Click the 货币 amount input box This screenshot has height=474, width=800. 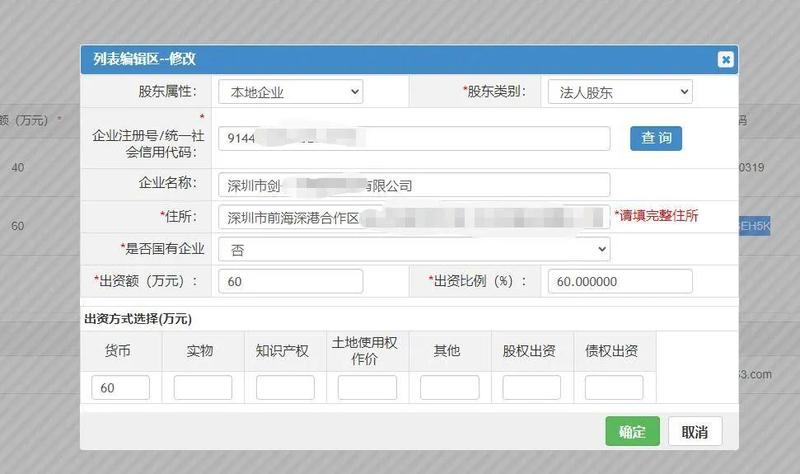(120, 387)
